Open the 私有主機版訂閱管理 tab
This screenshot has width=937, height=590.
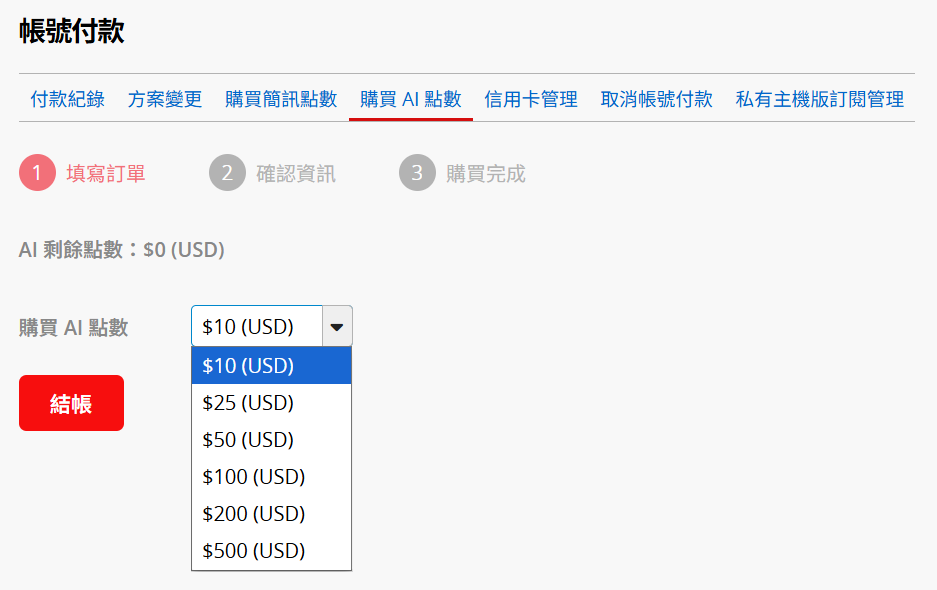(820, 99)
